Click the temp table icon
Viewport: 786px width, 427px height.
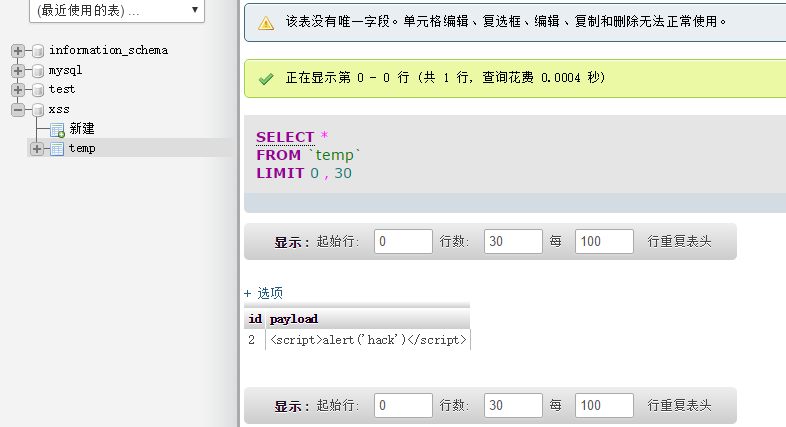tap(57, 149)
